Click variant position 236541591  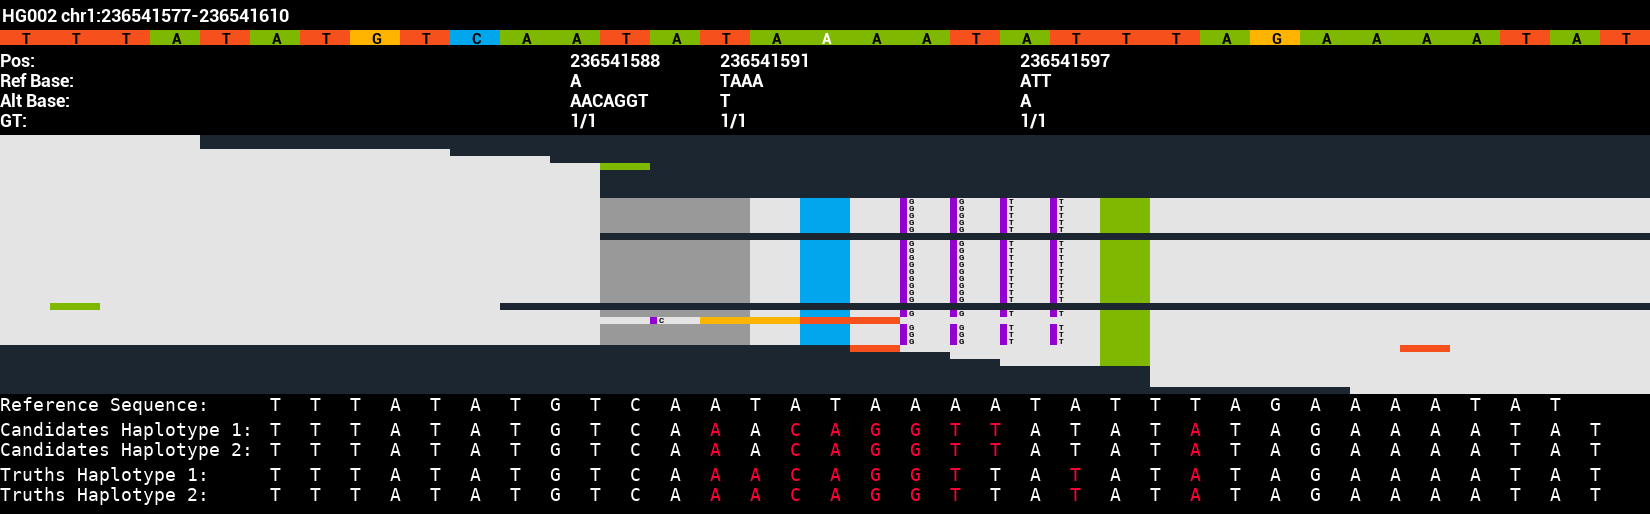point(765,61)
